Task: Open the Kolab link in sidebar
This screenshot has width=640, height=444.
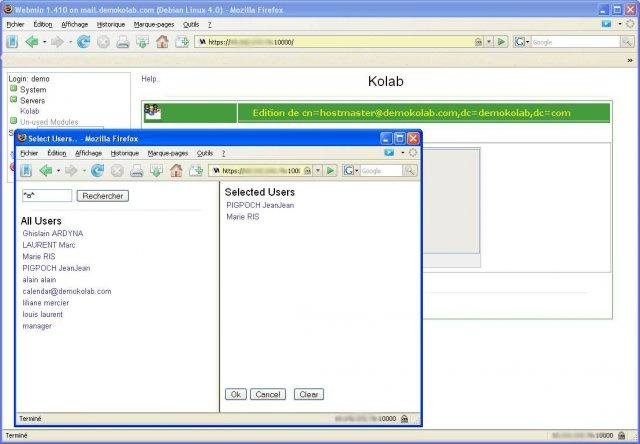Action: tap(30, 111)
